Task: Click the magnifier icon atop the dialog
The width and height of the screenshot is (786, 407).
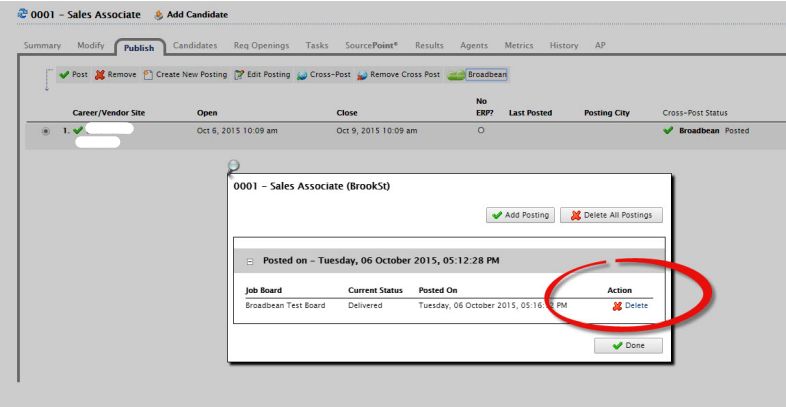Action: coord(233,166)
